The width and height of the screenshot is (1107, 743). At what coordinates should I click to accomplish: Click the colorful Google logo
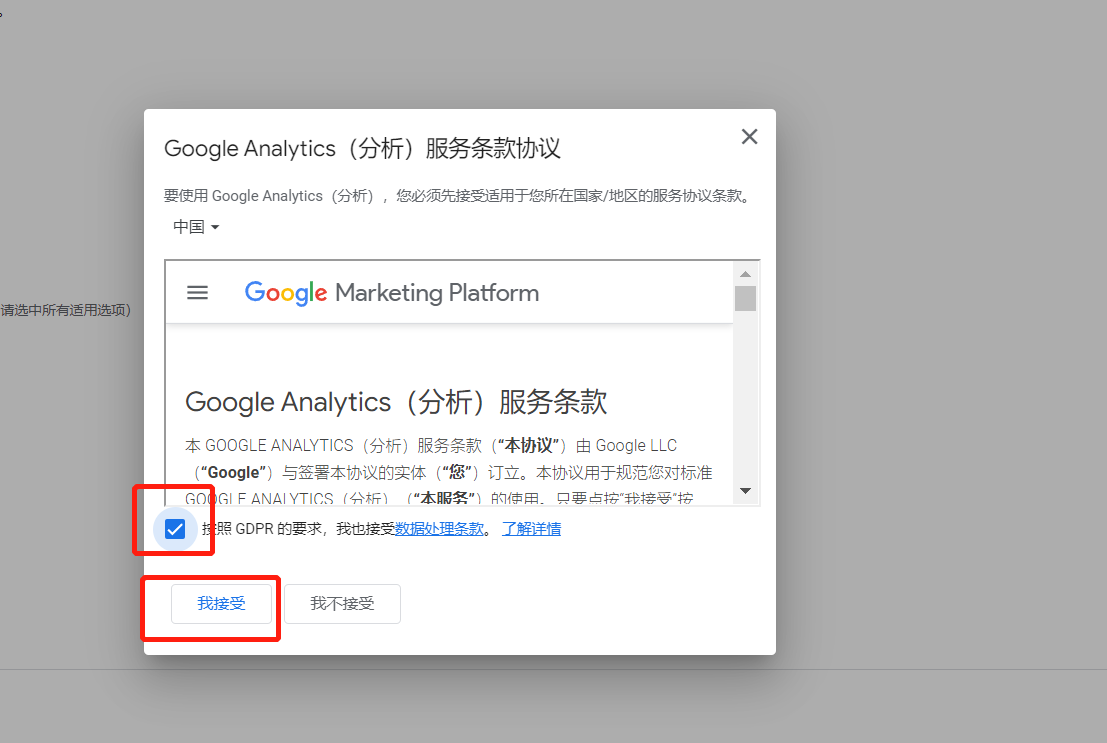(286, 292)
